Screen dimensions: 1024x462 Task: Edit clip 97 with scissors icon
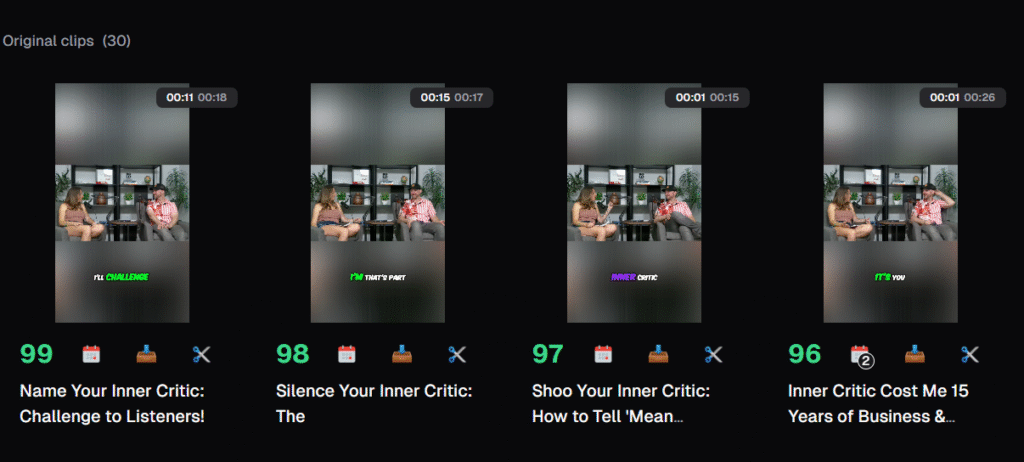pos(713,354)
